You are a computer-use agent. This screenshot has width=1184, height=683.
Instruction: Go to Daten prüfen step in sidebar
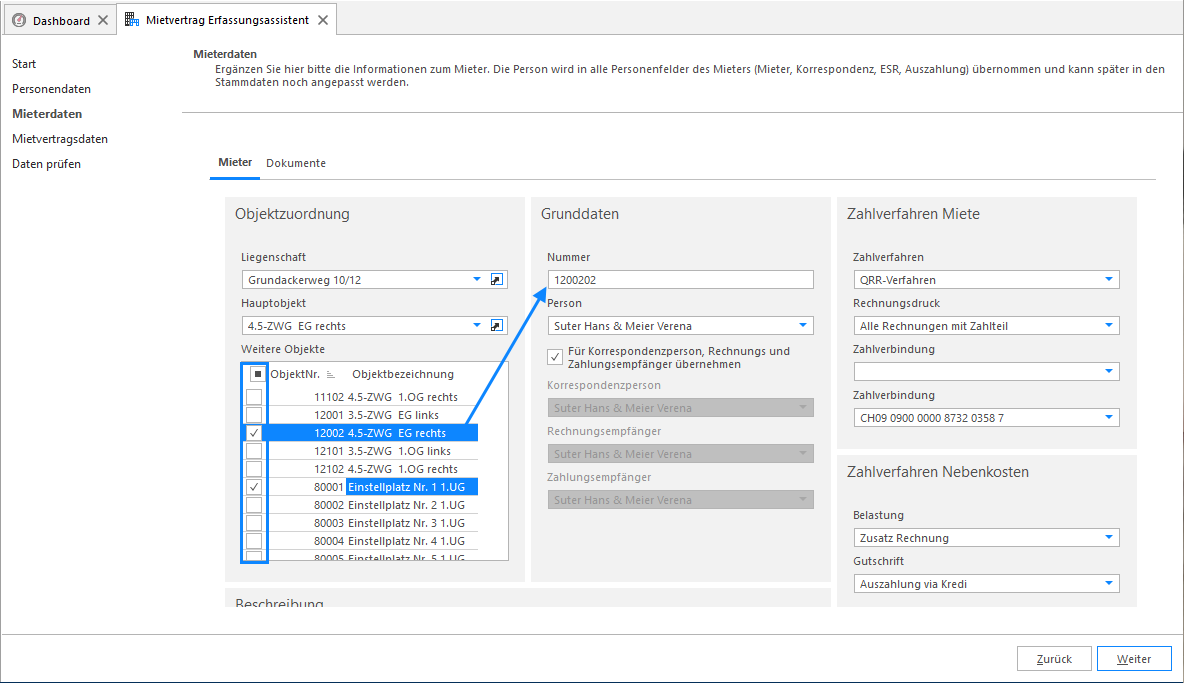[x=46, y=164]
